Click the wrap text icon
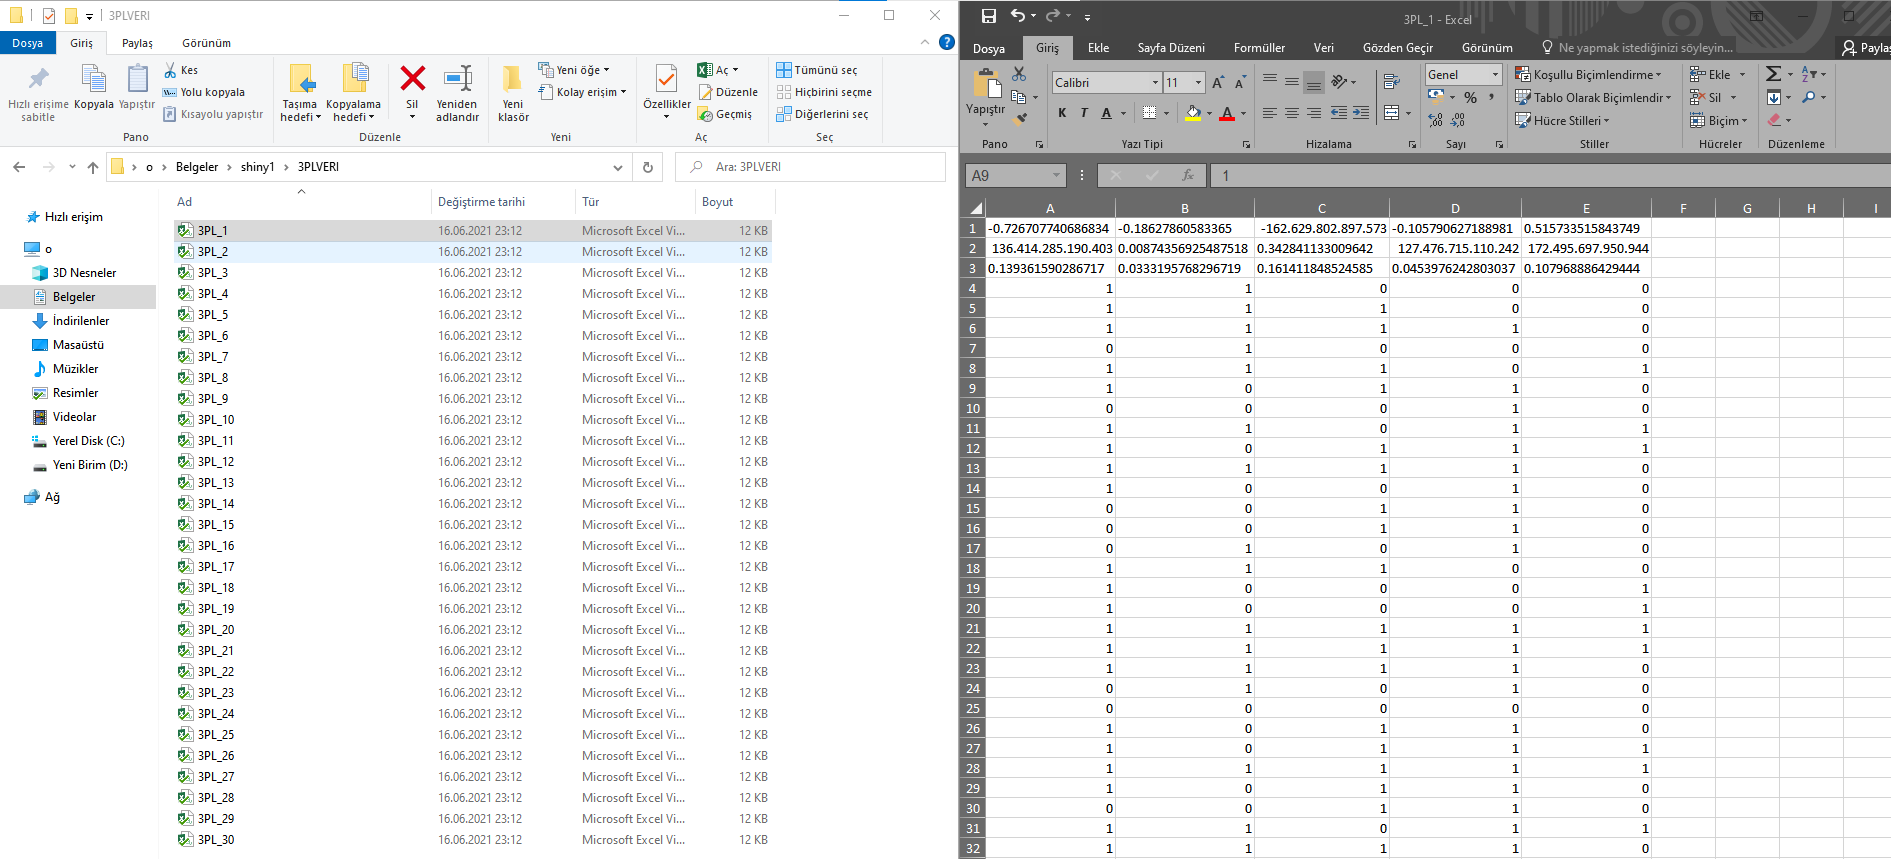Image resolution: width=1891 pixels, height=859 pixels. coord(1391,81)
